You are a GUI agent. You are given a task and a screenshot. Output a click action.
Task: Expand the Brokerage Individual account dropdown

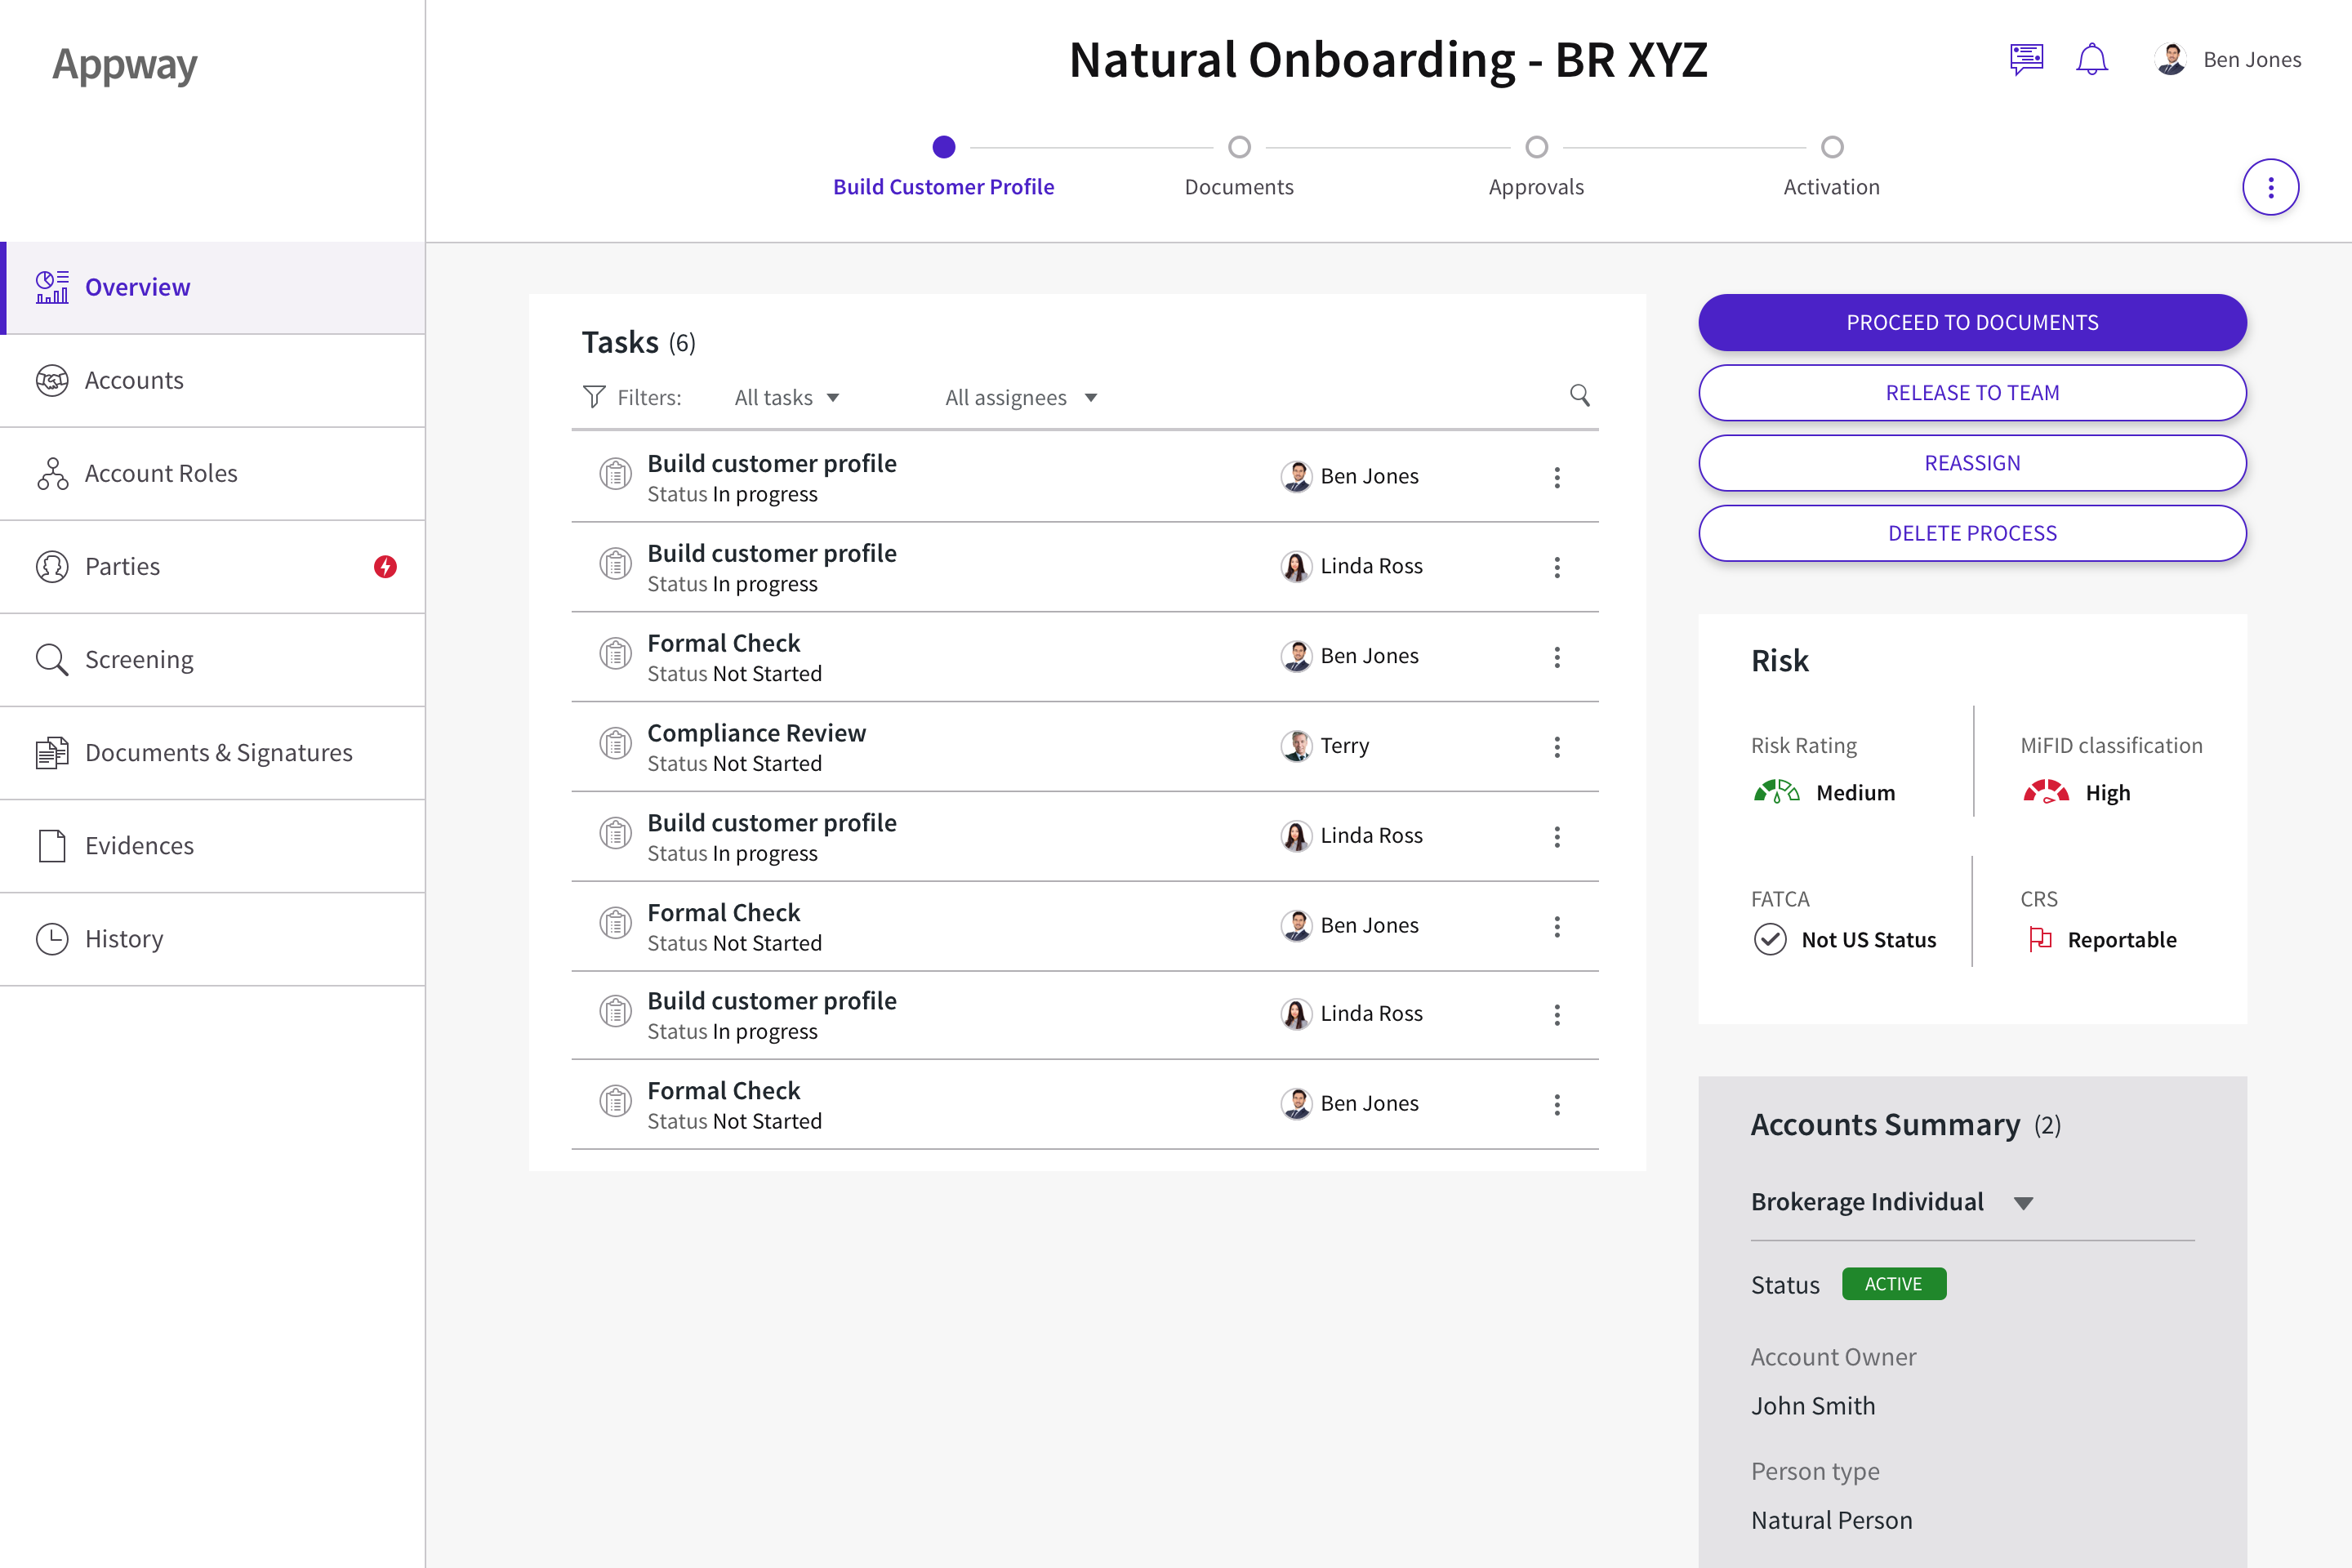(2023, 1203)
